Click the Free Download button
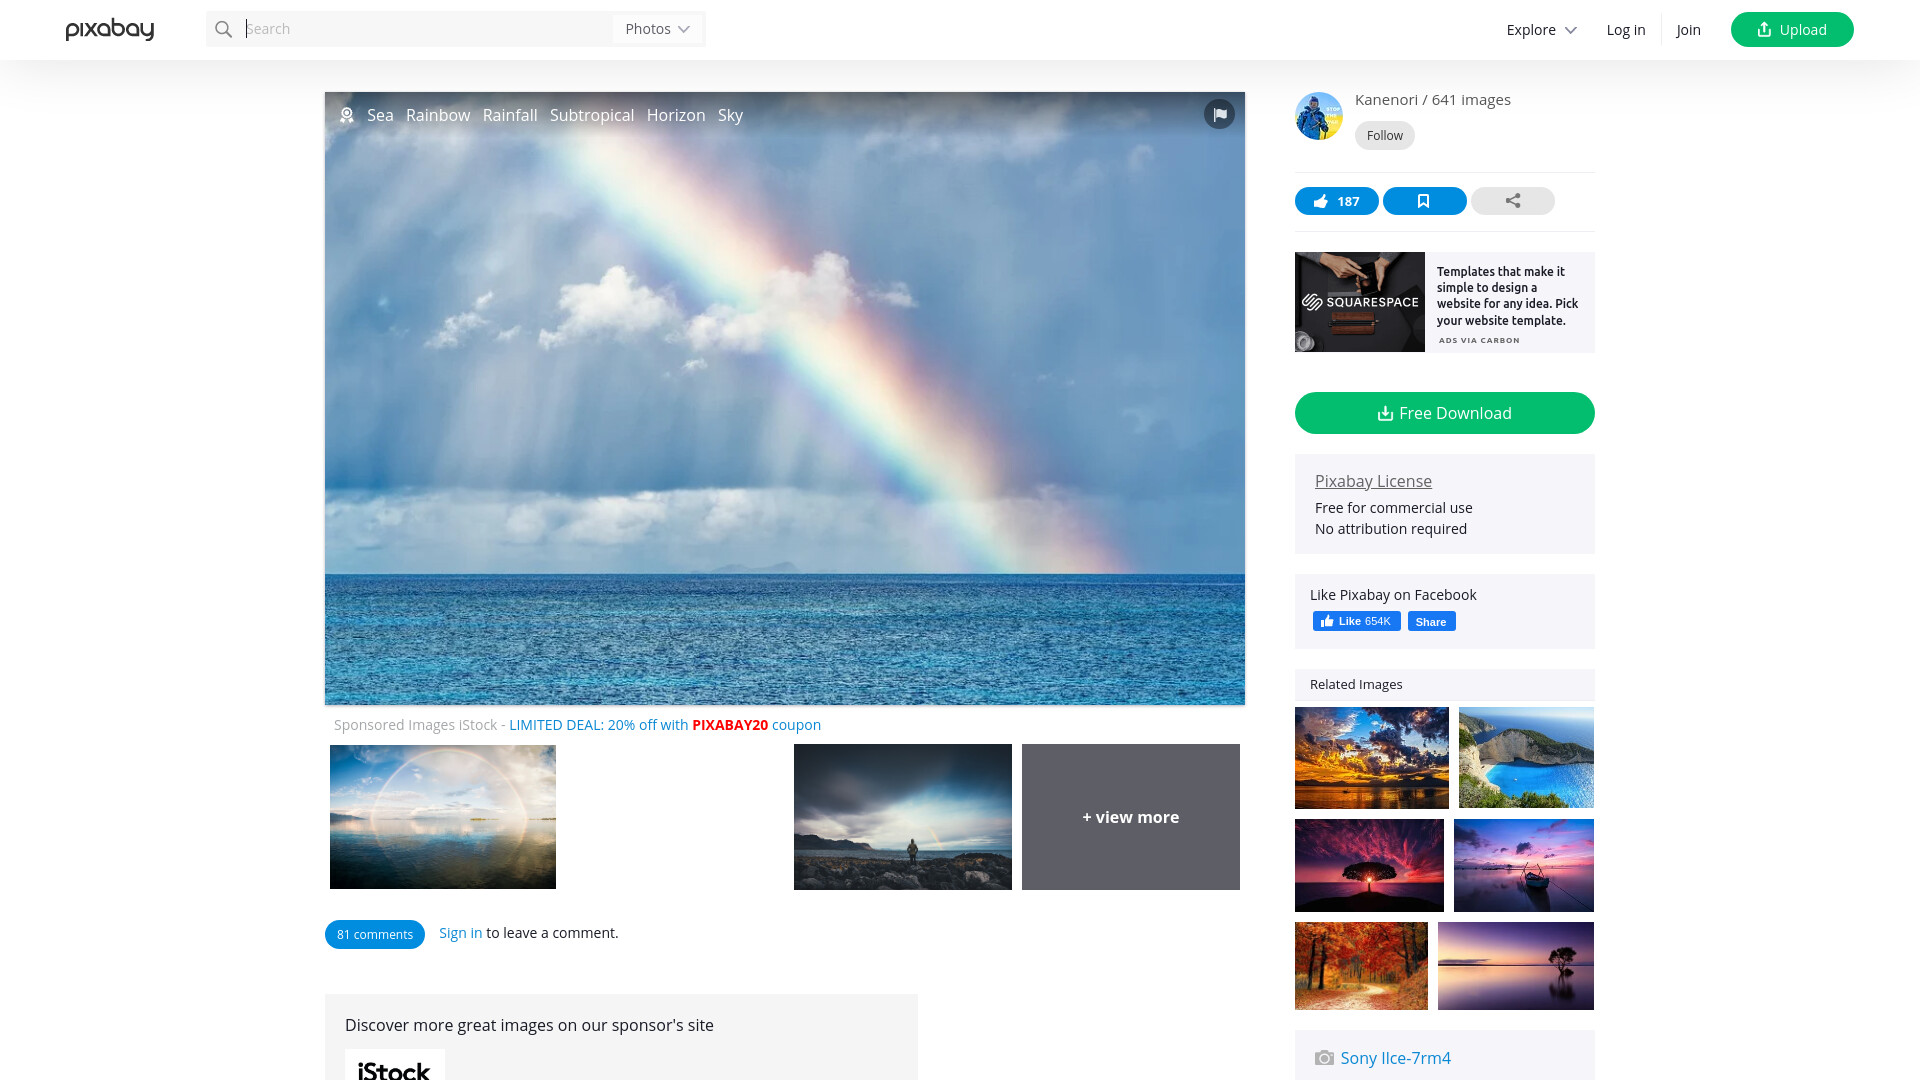Viewport: 1920px width, 1080px height. point(1445,413)
